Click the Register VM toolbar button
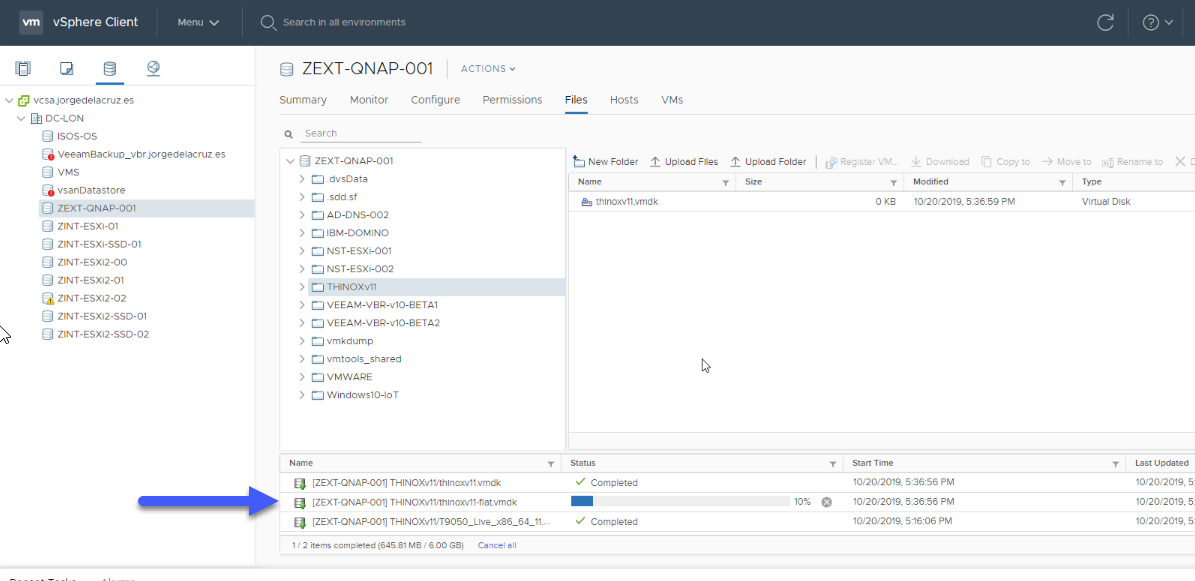This screenshot has height=581, width=1195. [862, 162]
